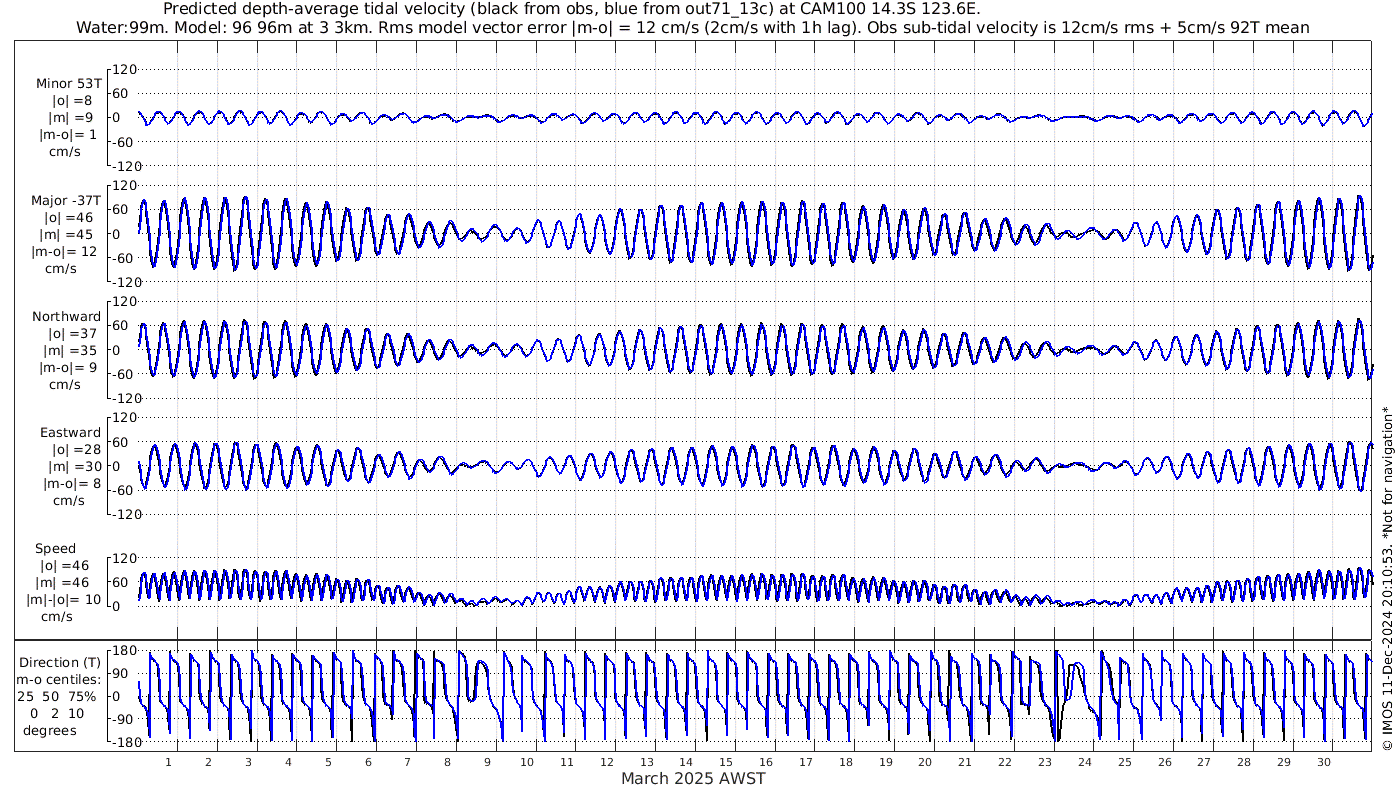Click the title line starting "Predicted depth-average tidal velocity"
Viewport: 1400px width, 800px height.
point(571,9)
